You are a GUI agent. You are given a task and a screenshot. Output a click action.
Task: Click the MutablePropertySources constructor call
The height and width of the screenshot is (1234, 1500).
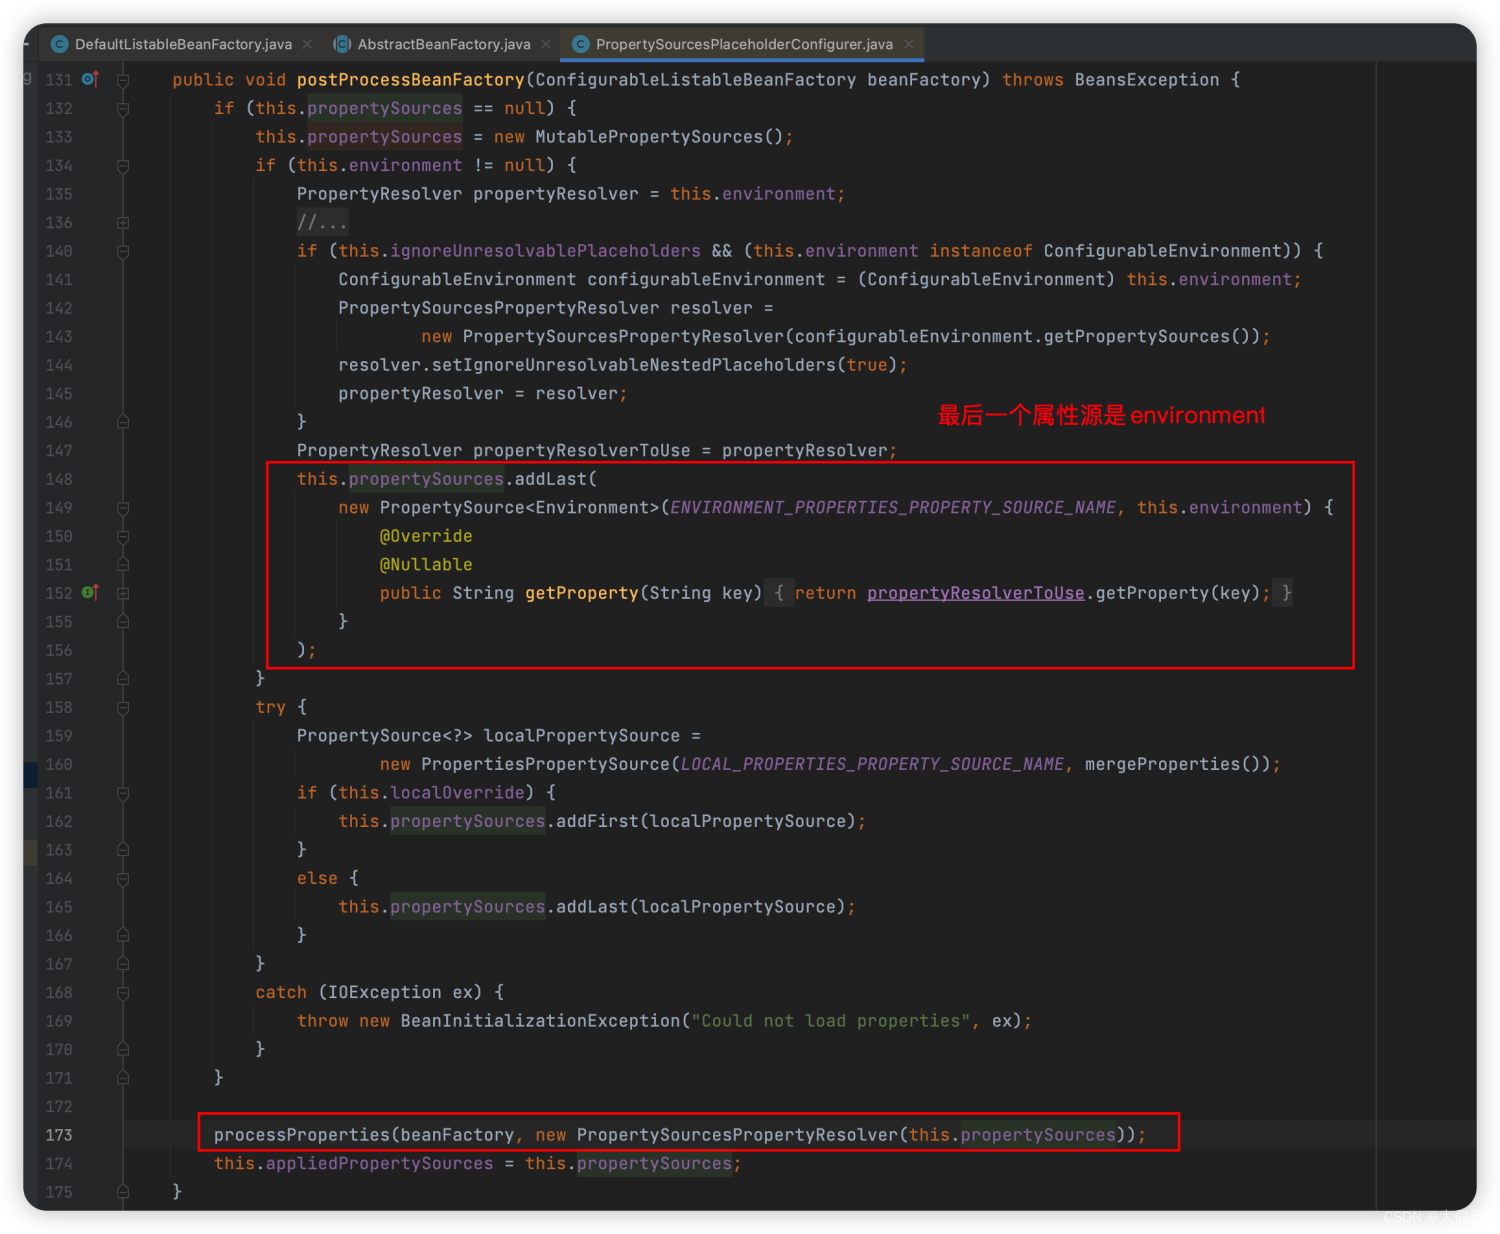tap(649, 137)
